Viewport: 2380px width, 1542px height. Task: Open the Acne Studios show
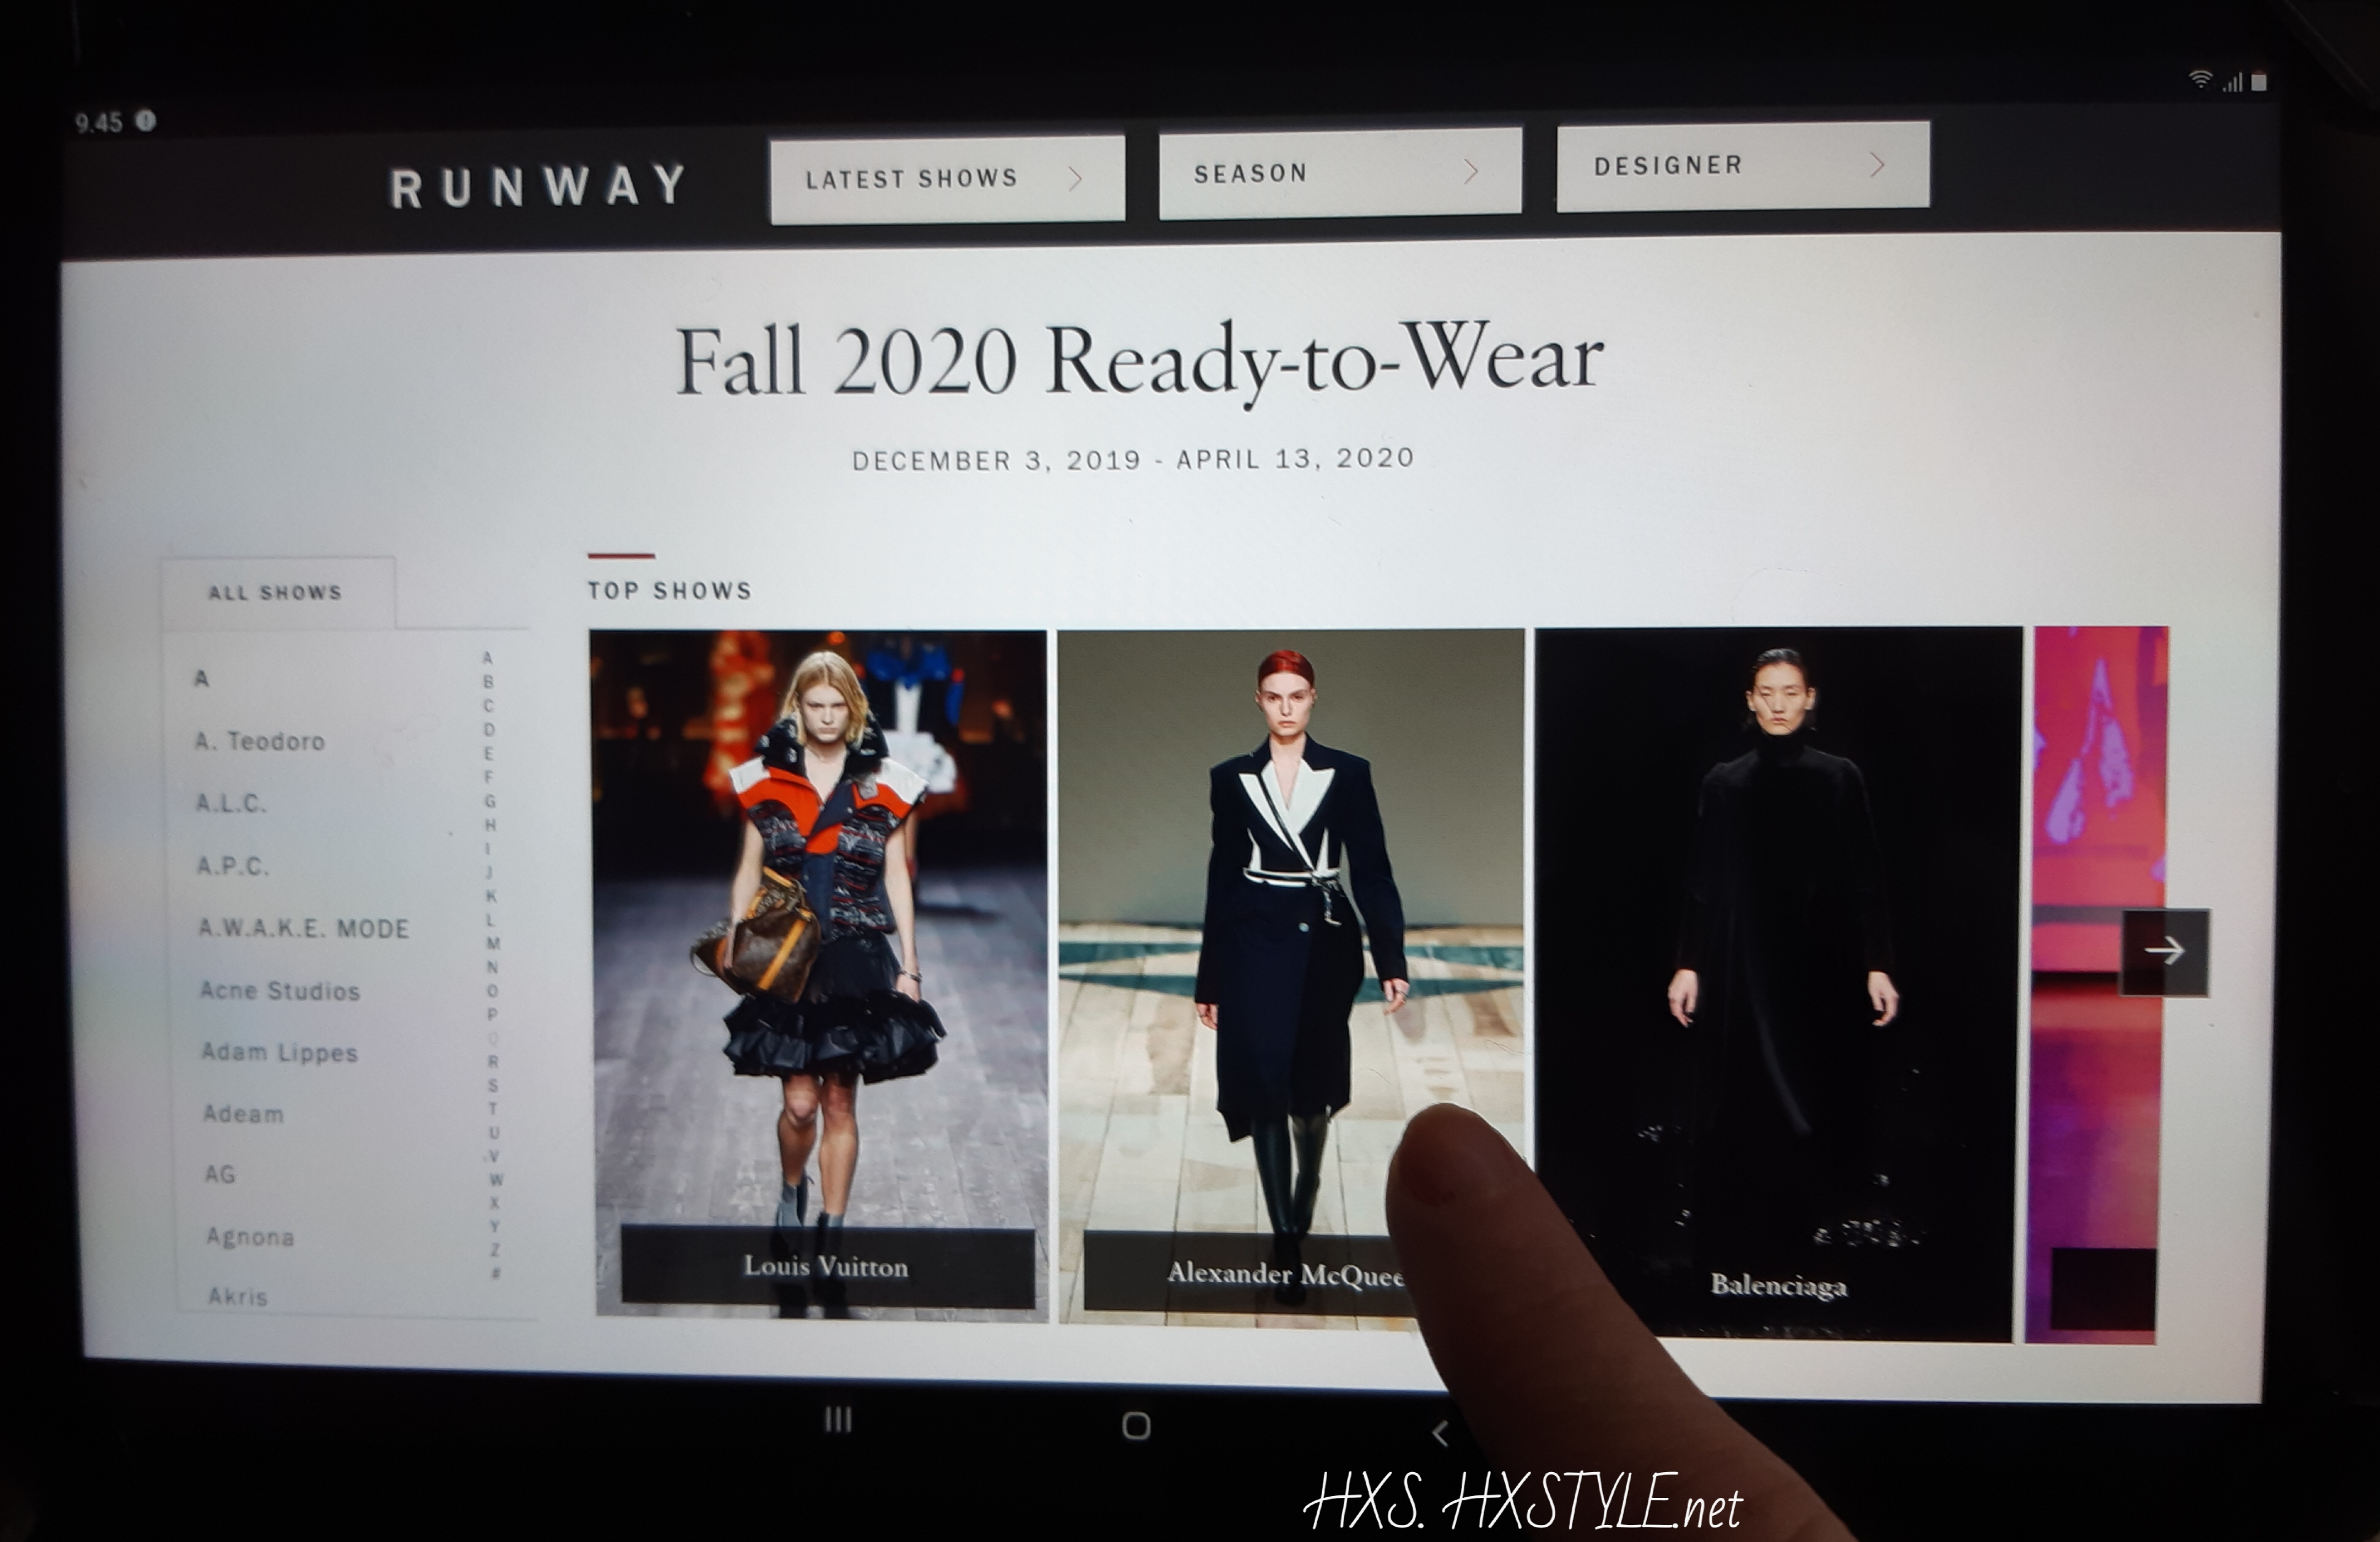tap(280, 991)
